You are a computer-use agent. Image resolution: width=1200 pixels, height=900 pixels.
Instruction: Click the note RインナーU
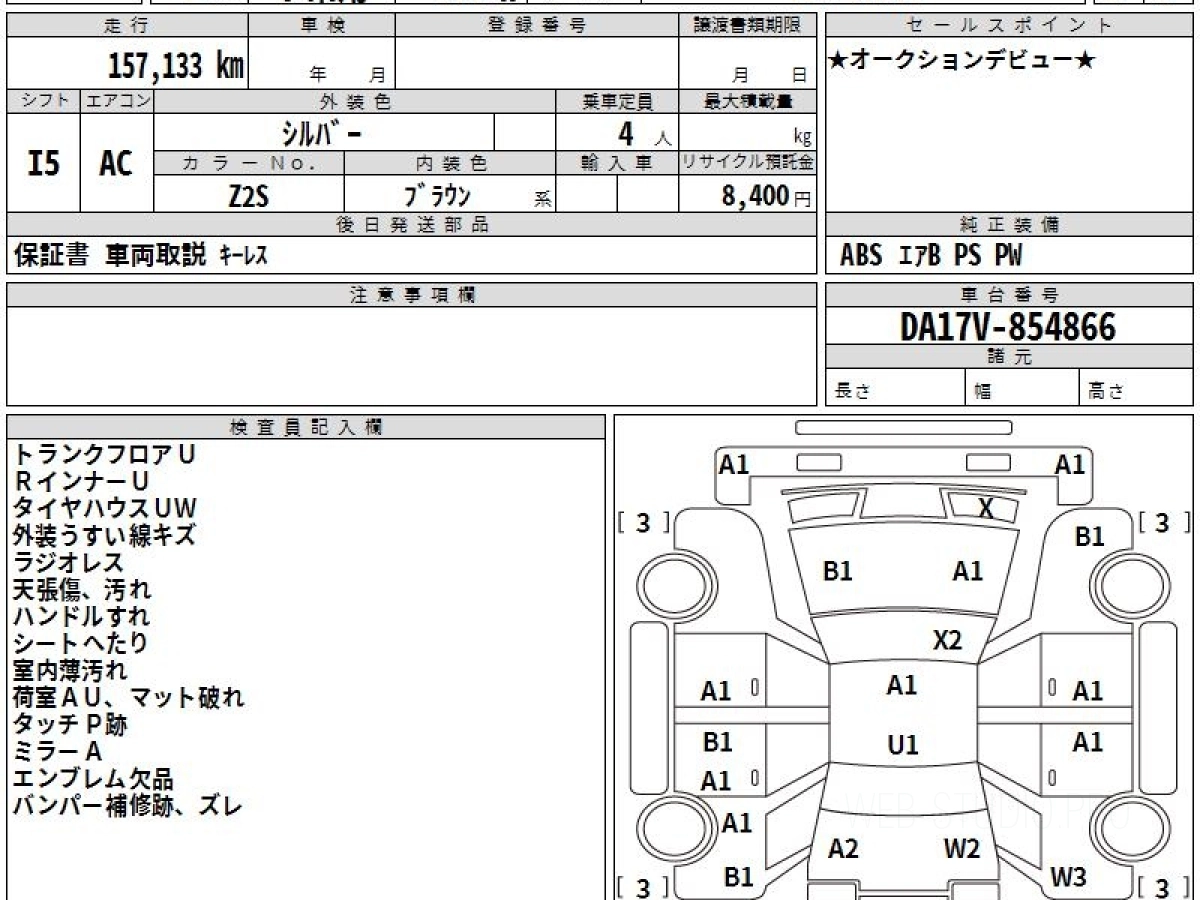82,481
